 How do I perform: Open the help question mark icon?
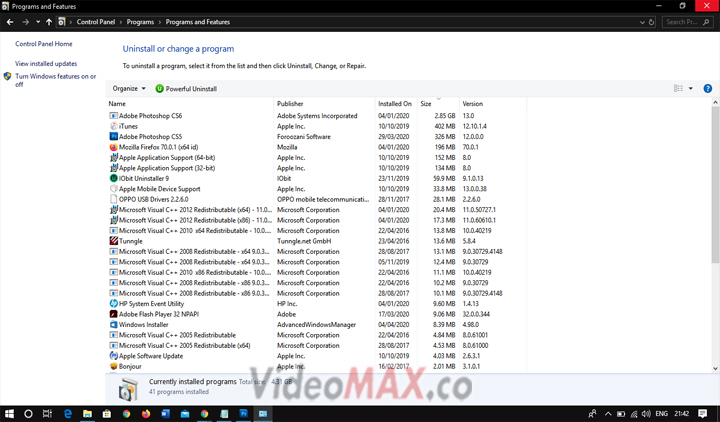pyautogui.click(x=708, y=89)
